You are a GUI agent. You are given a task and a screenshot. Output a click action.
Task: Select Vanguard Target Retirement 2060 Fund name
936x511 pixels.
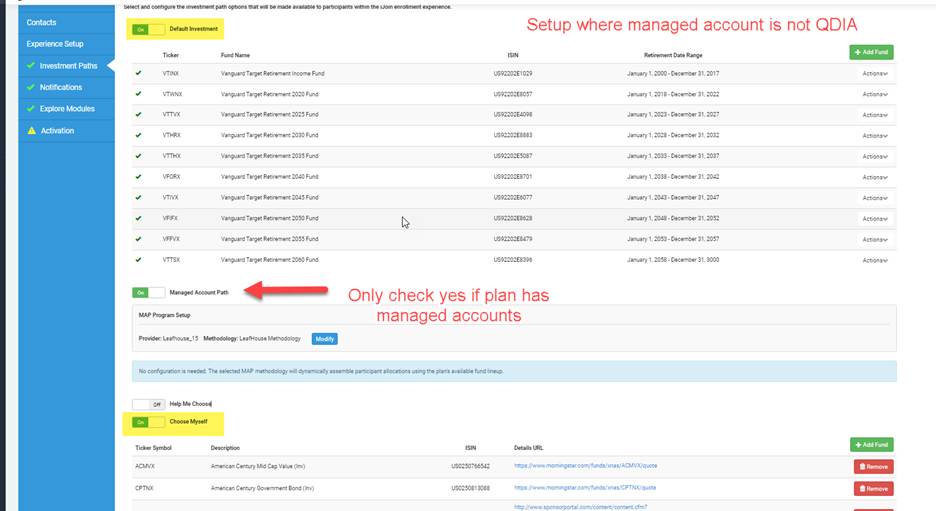269,260
